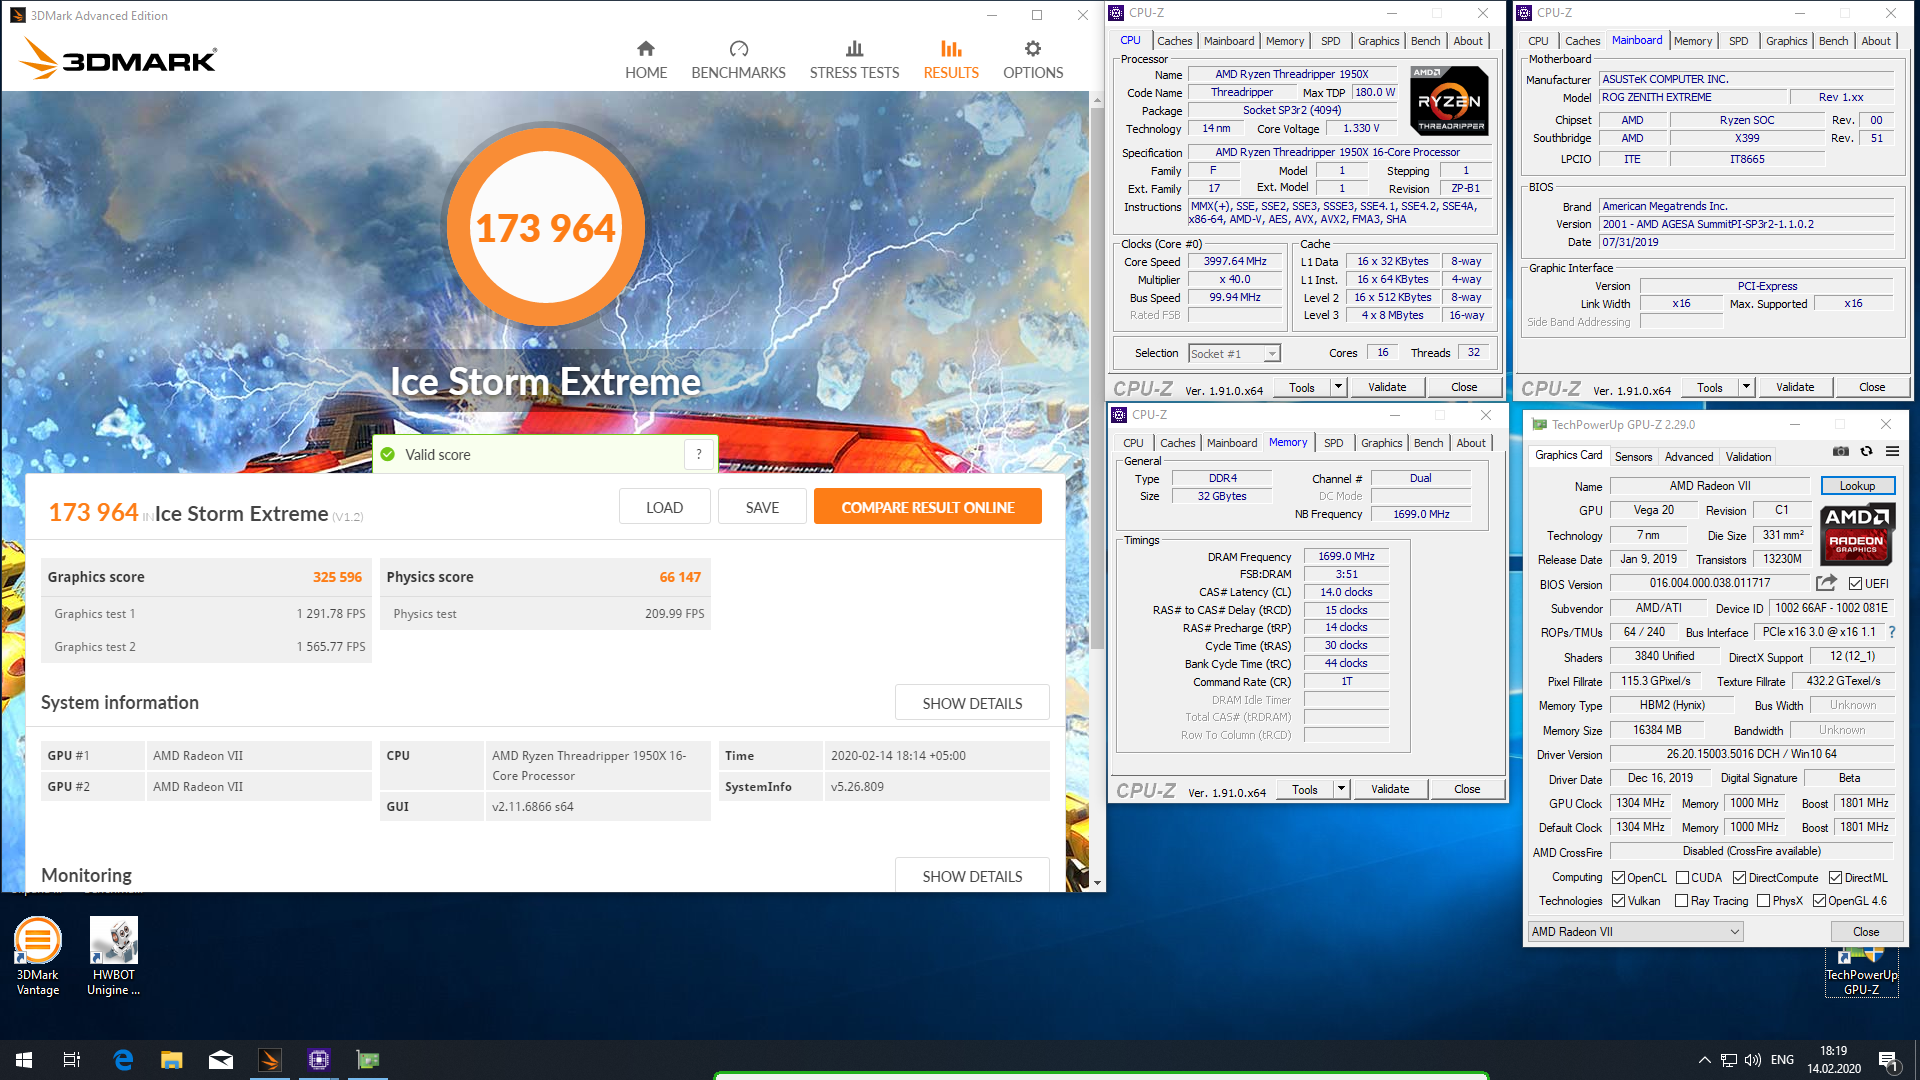This screenshot has width=1920, height=1080.
Task: Click the SAVE result button
Action: click(762, 507)
